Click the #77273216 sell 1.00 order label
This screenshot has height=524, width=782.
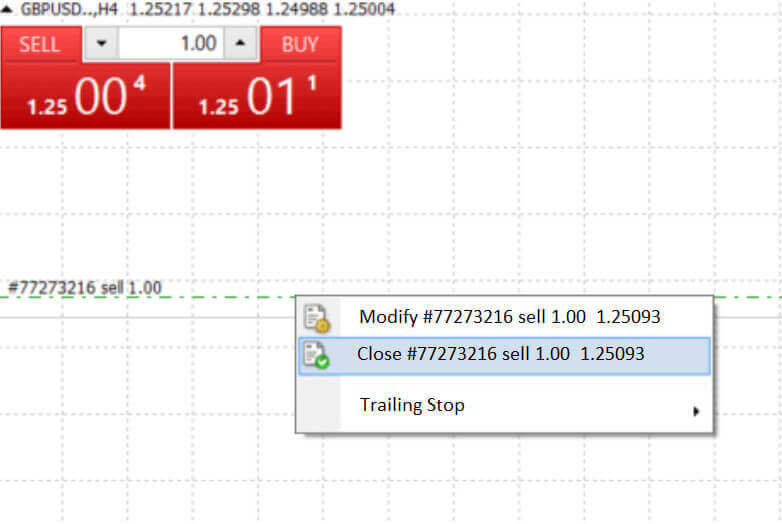click(x=85, y=288)
